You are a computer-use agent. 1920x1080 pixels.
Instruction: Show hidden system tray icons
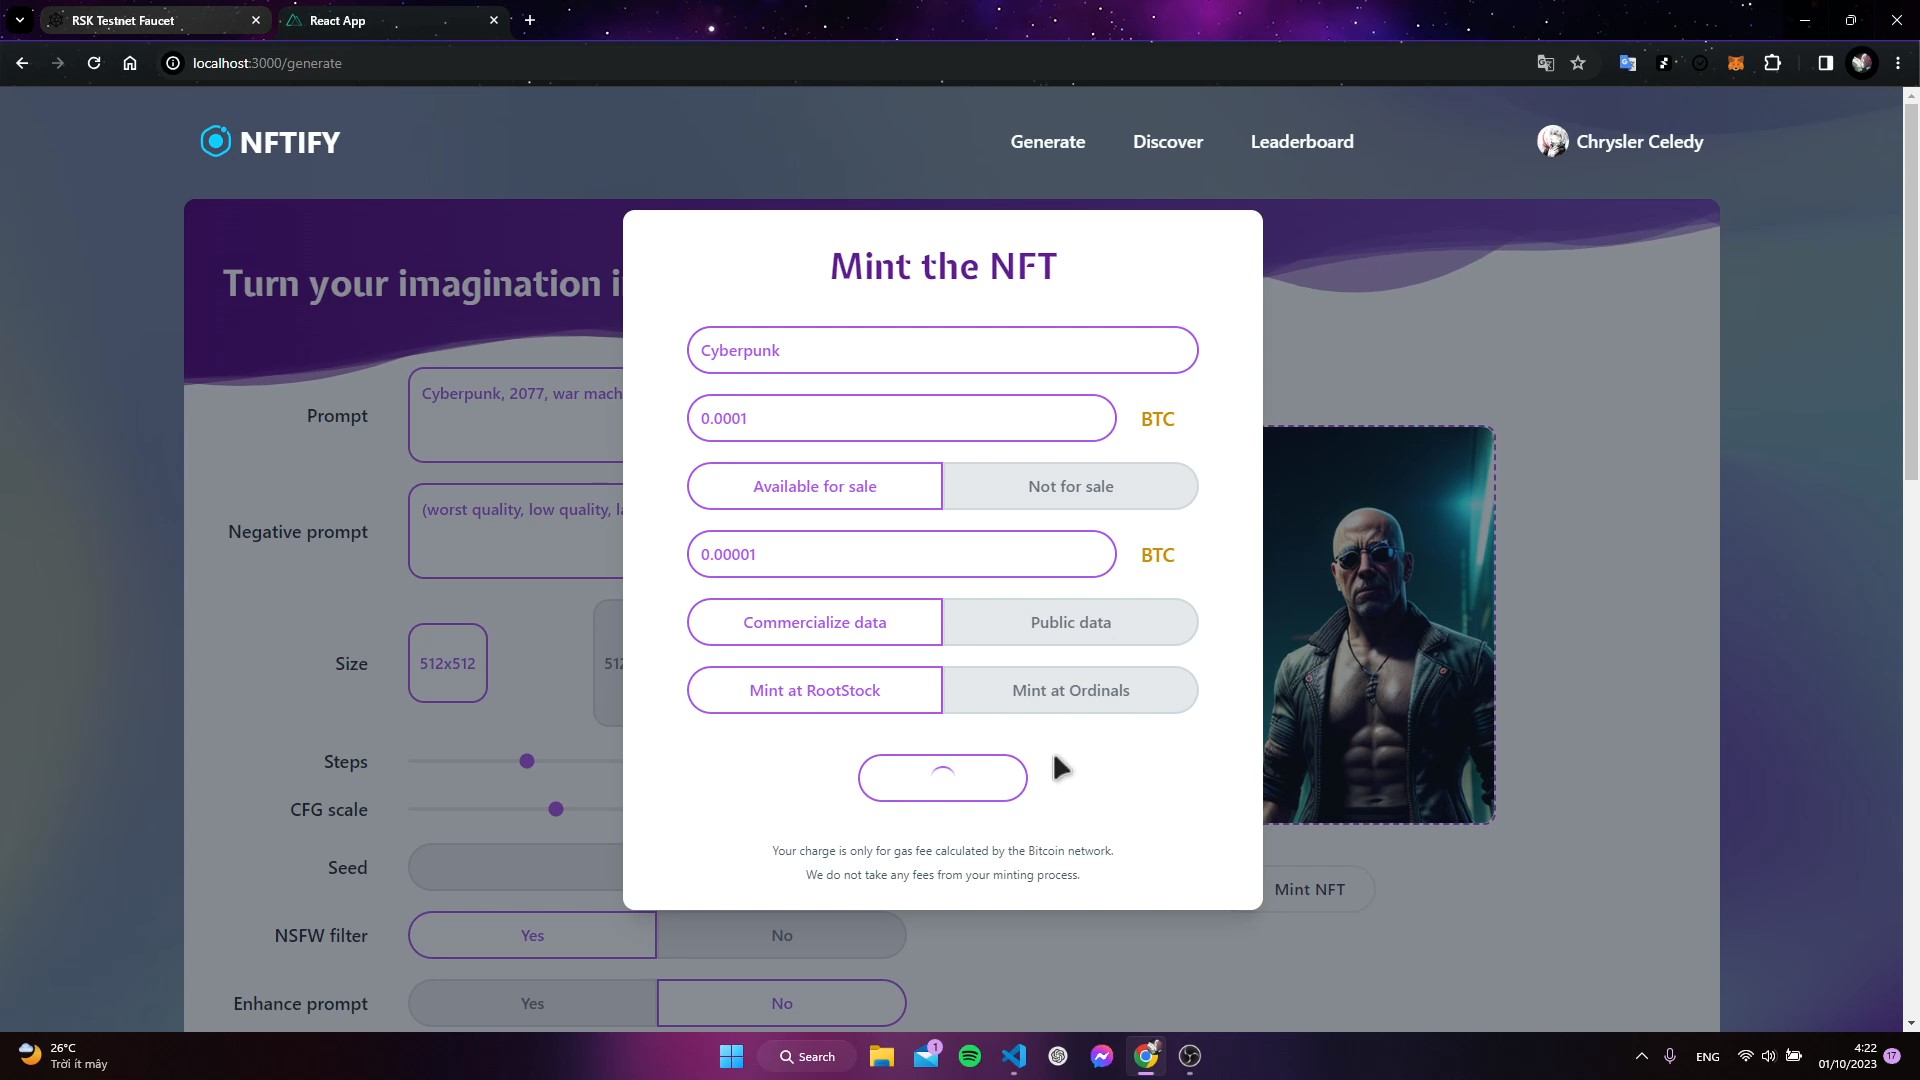pos(1641,1056)
